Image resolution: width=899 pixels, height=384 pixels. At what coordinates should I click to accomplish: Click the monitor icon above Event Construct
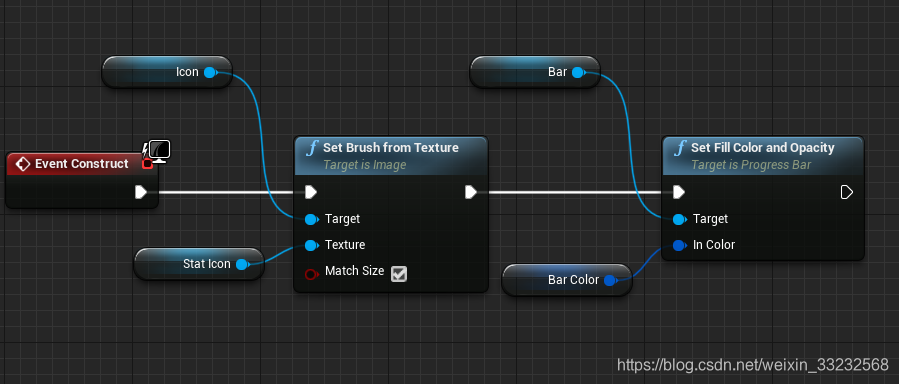[x=159, y=151]
